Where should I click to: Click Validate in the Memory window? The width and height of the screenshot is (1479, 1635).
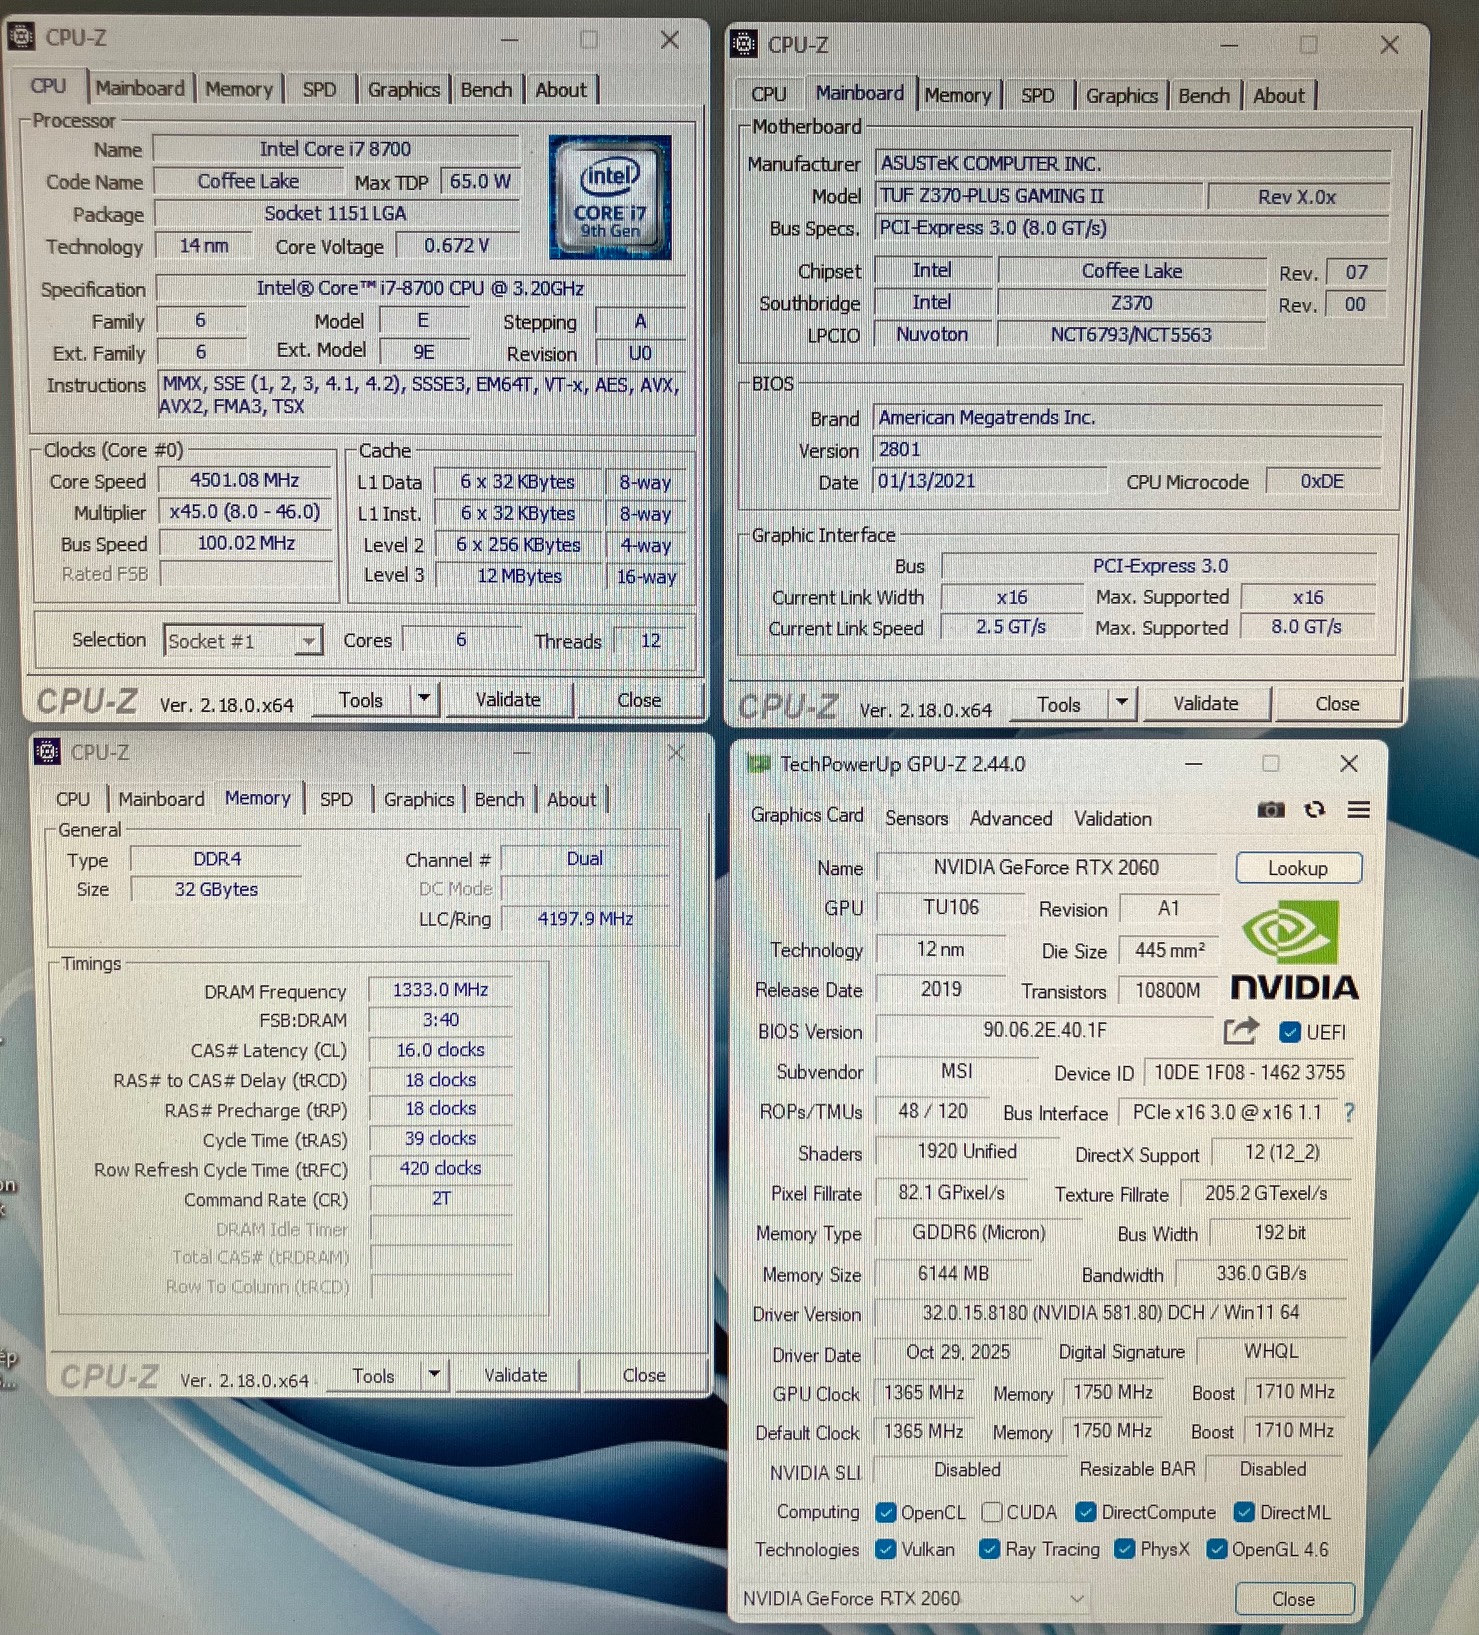point(515,1375)
